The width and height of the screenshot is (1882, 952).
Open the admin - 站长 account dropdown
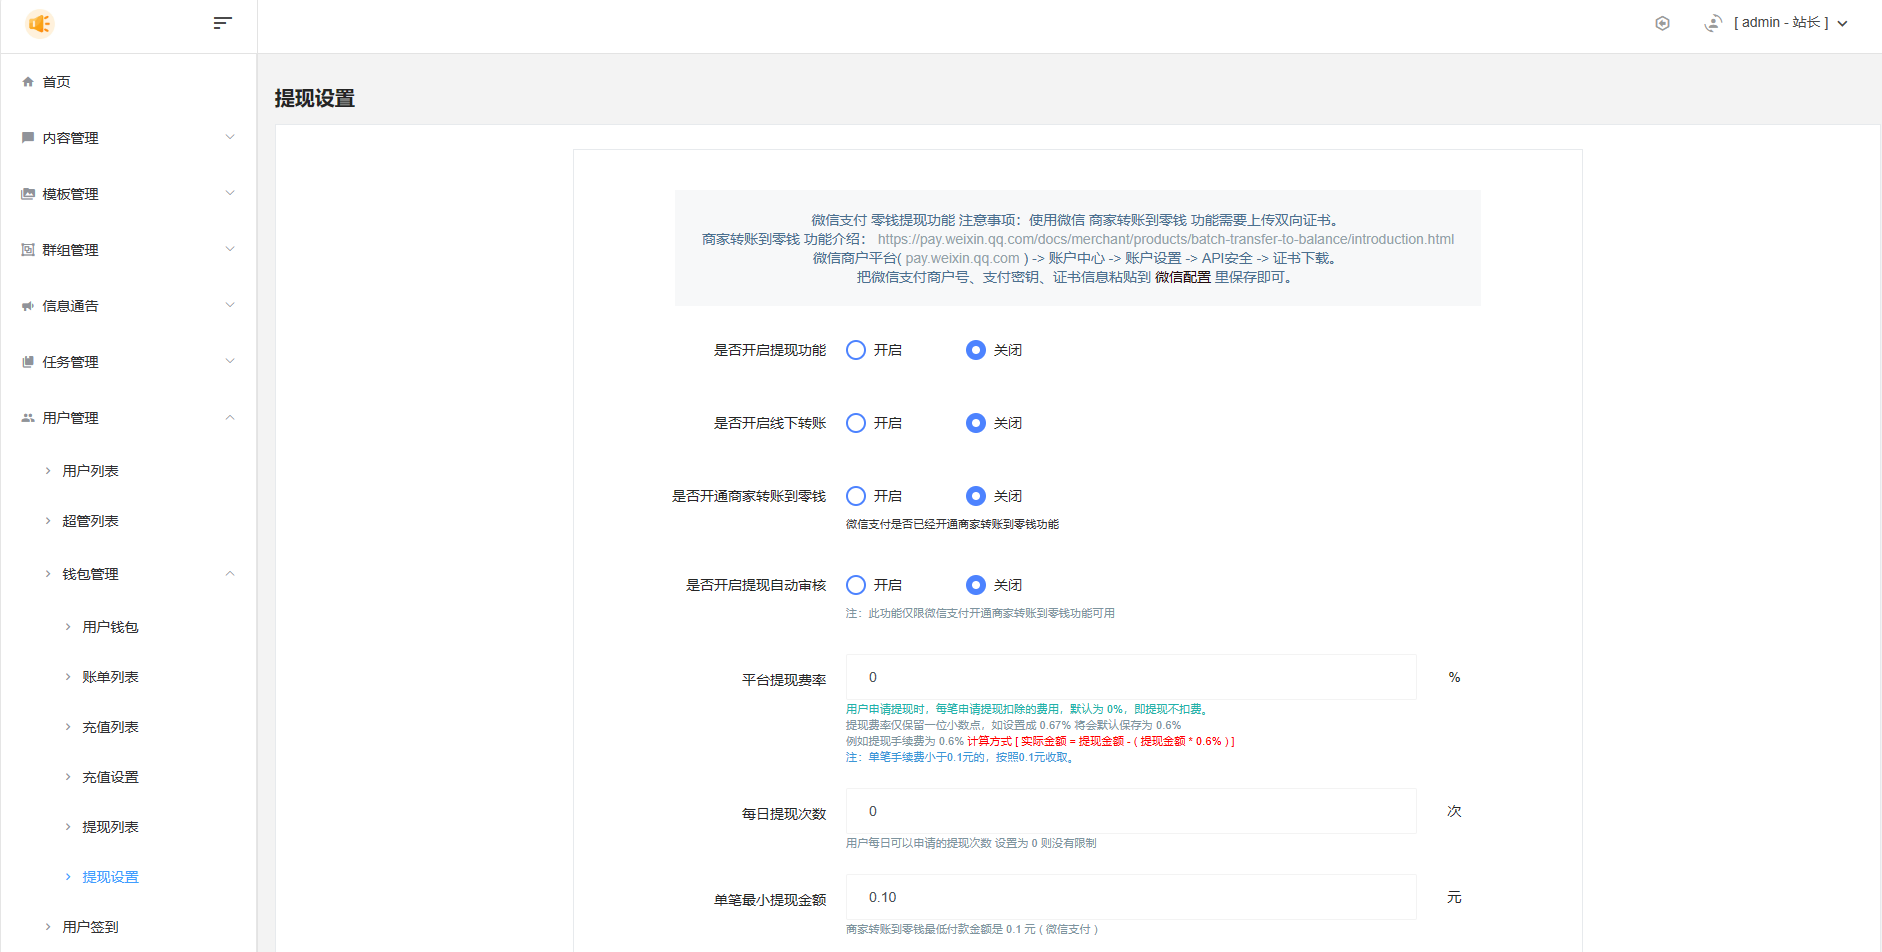(1789, 23)
